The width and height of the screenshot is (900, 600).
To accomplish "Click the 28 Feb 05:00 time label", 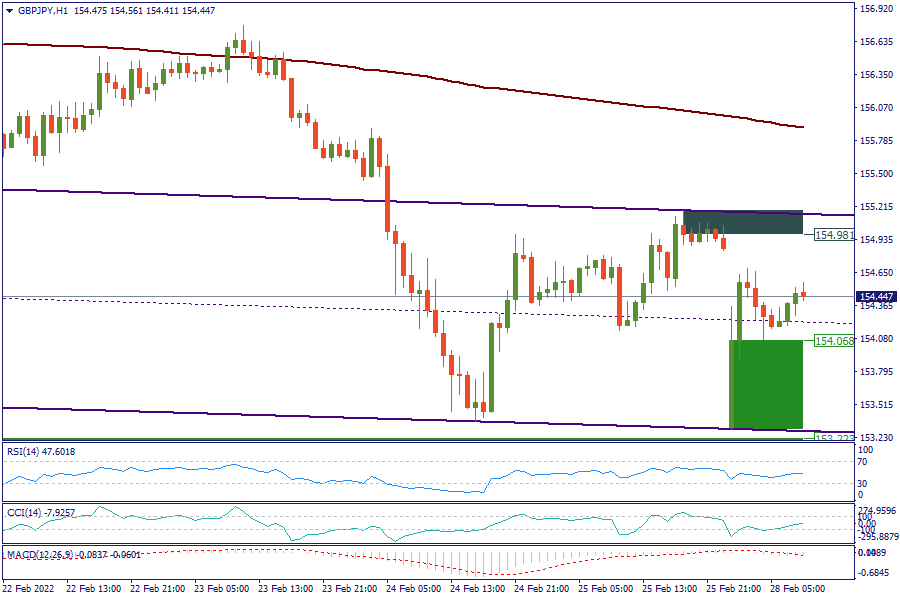I will 797,589.
